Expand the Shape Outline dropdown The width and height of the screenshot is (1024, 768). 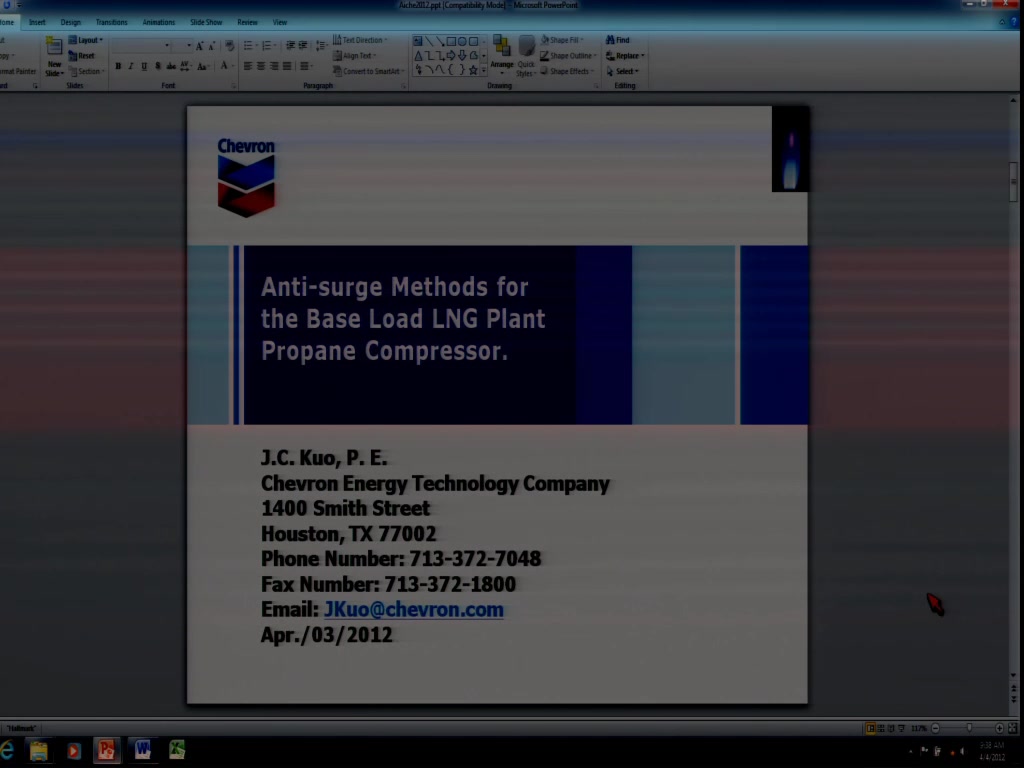tap(568, 56)
